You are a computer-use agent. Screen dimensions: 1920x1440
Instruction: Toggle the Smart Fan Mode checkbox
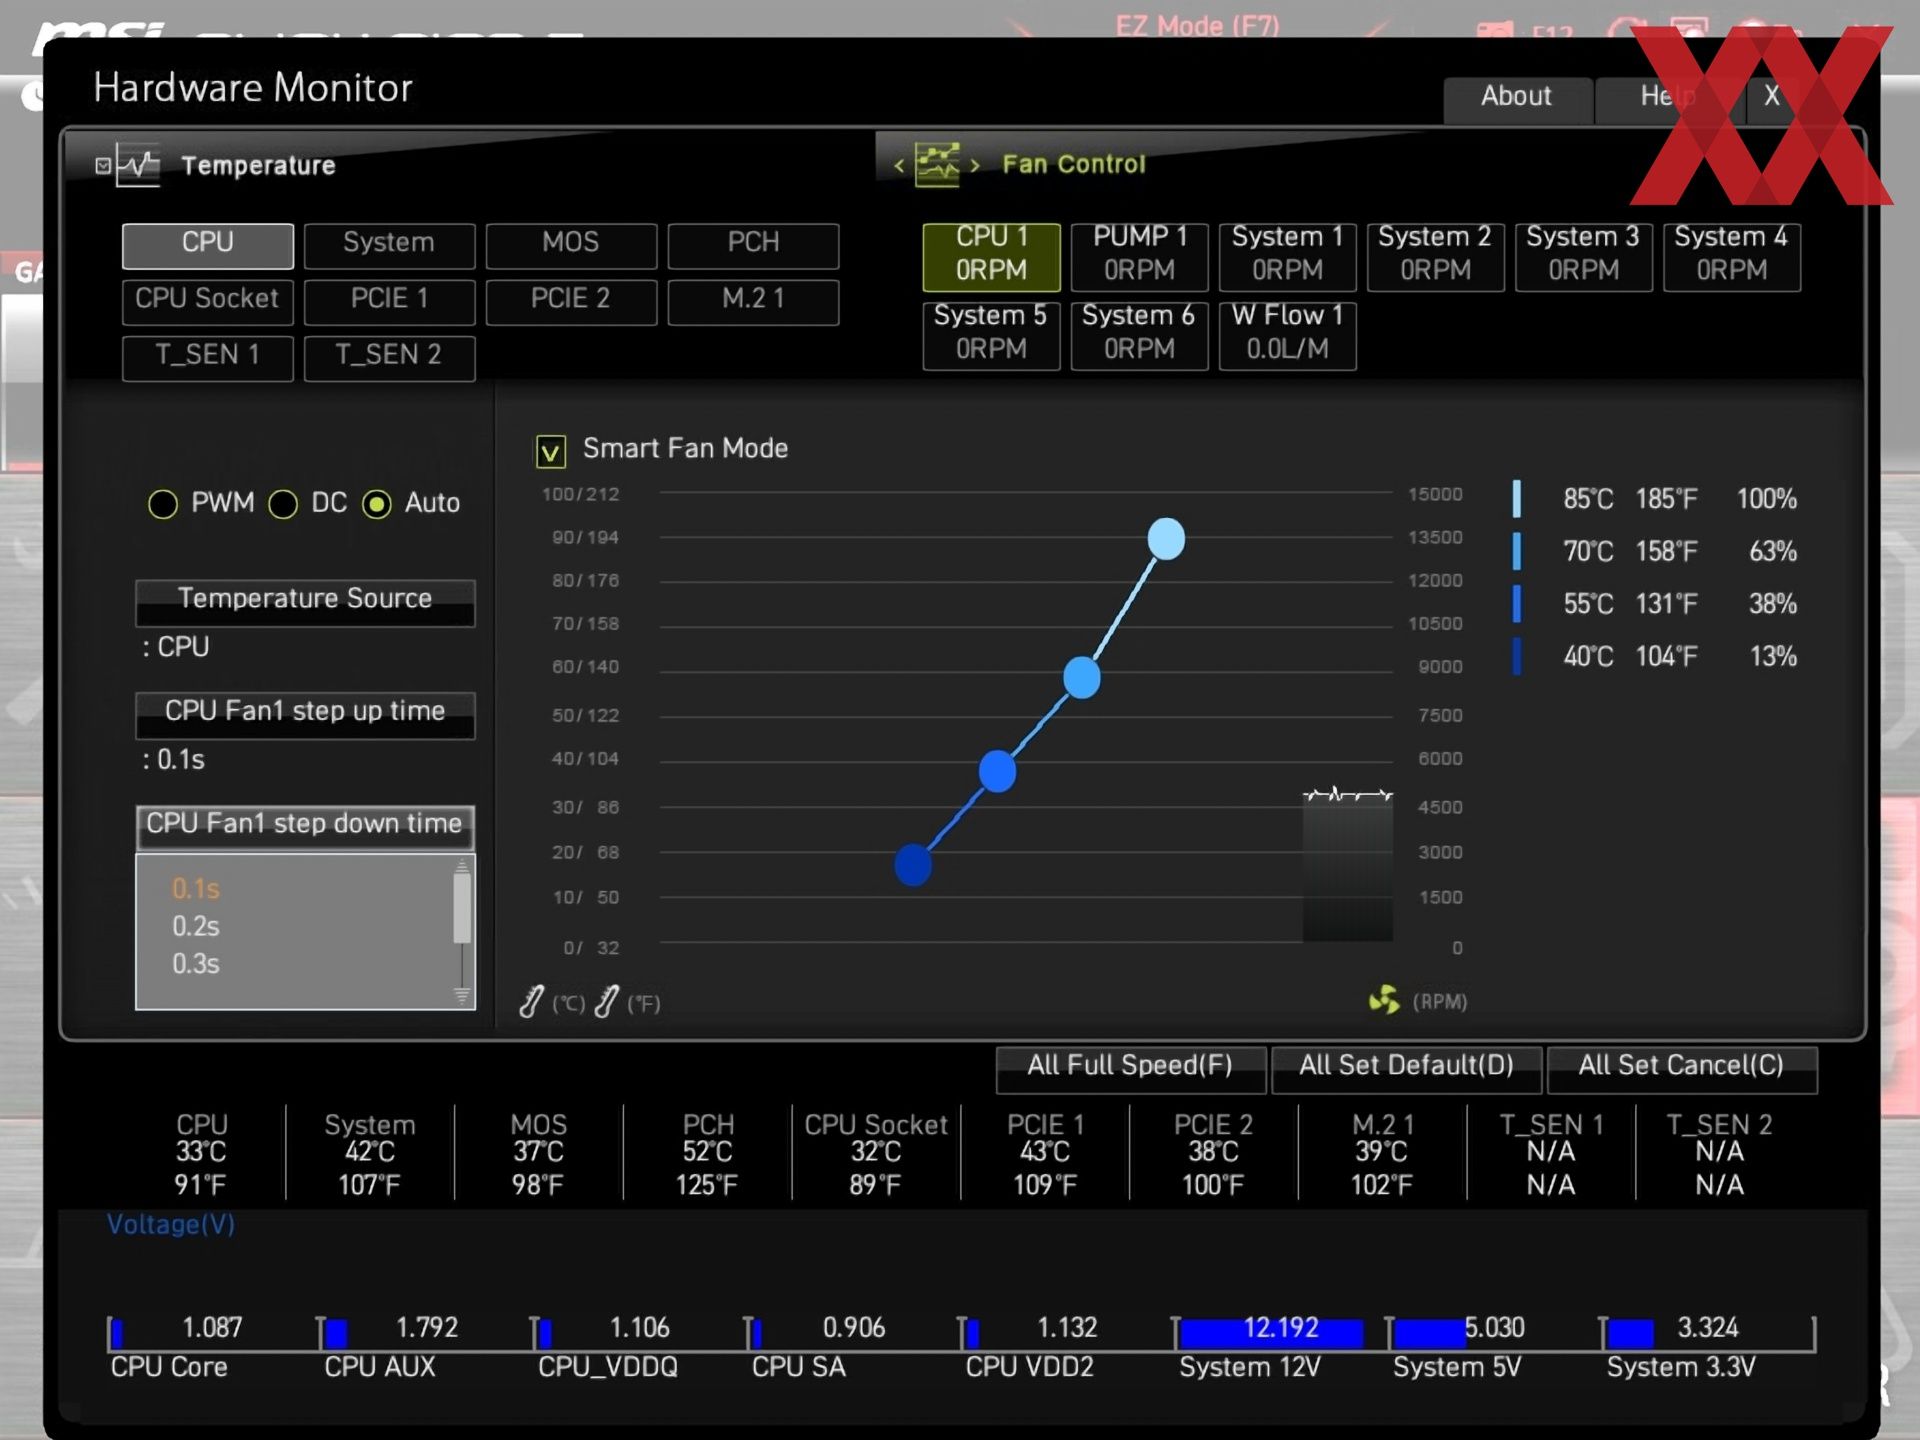pos(550,451)
